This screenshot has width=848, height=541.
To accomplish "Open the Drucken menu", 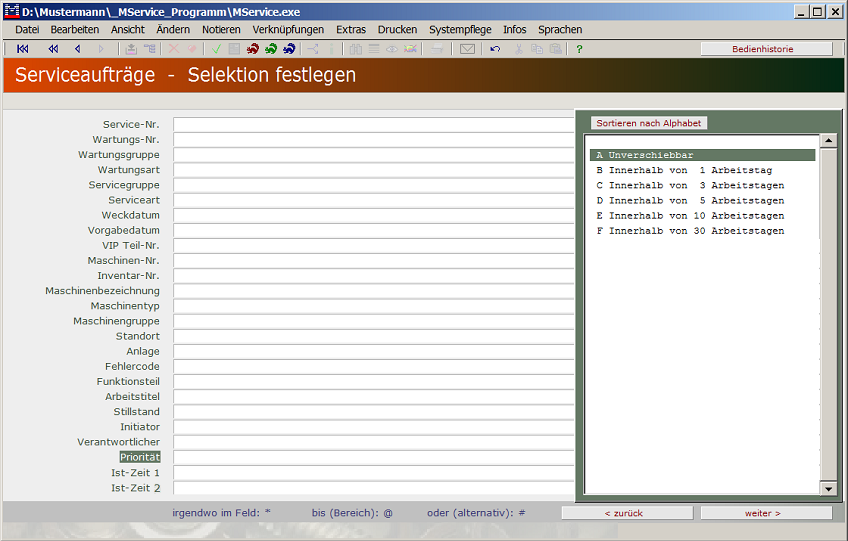I will pos(397,30).
